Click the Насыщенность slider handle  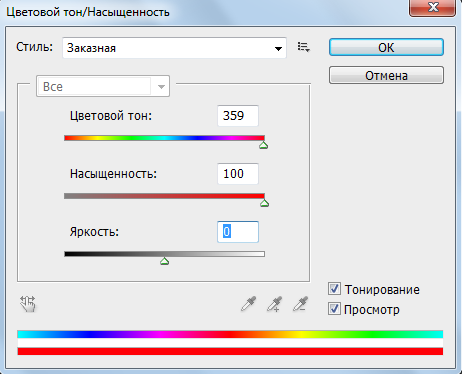[264, 203]
